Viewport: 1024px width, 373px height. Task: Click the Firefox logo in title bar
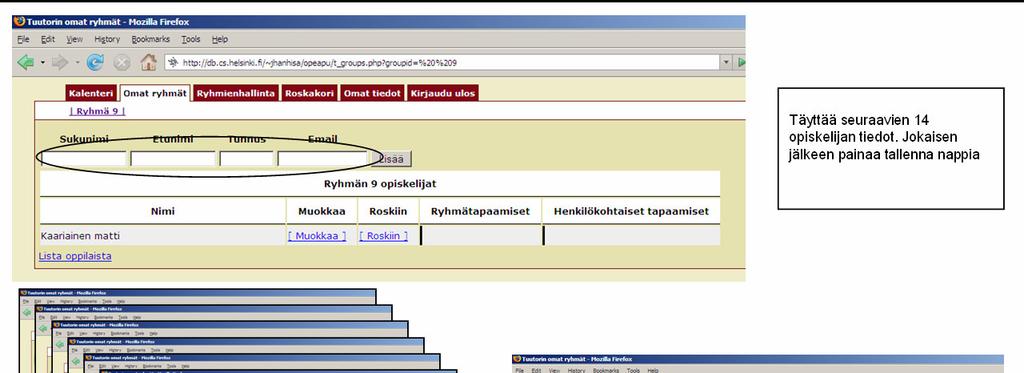pos(20,22)
